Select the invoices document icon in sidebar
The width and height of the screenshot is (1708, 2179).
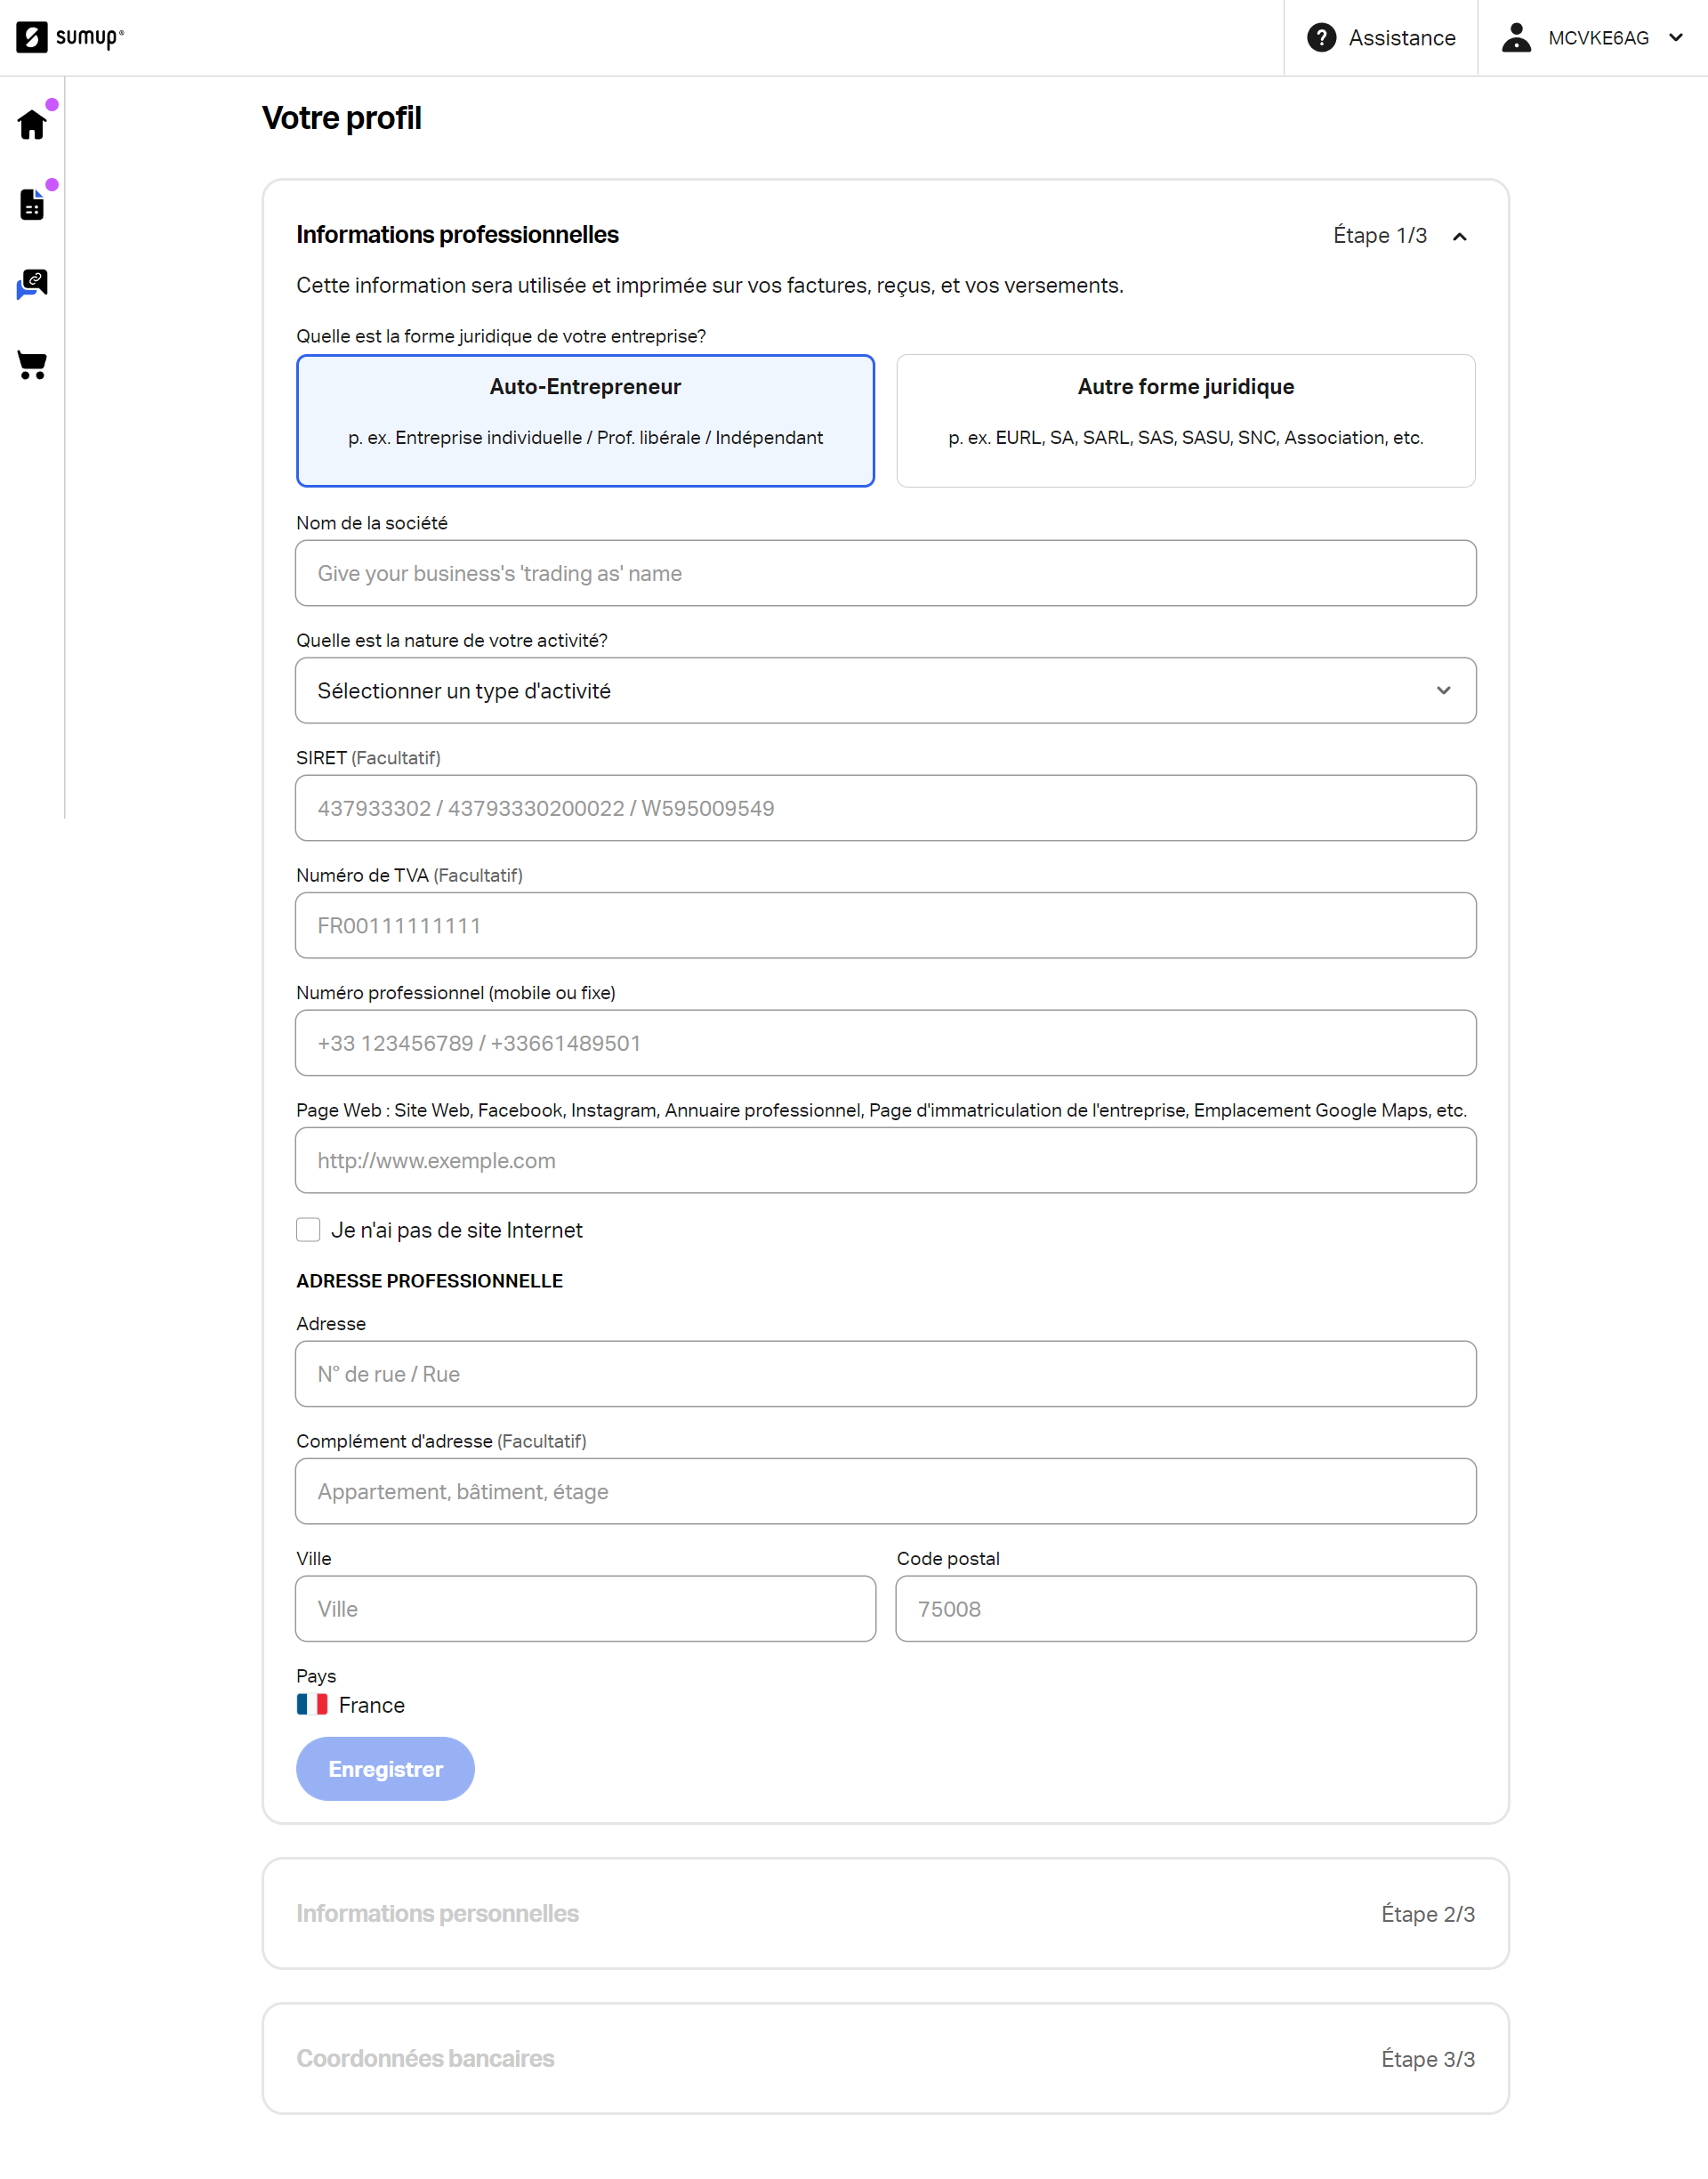[x=33, y=205]
